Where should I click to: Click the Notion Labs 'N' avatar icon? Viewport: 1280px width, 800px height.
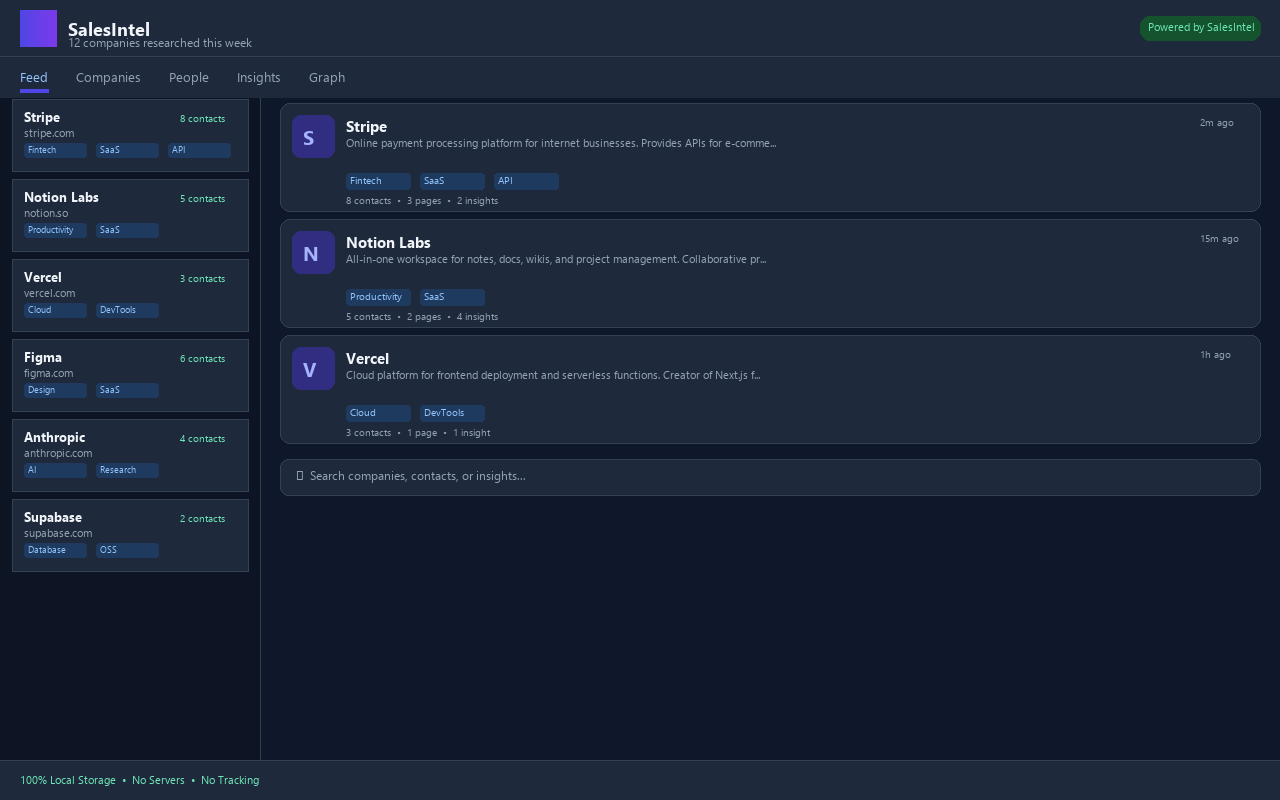(x=313, y=252)
